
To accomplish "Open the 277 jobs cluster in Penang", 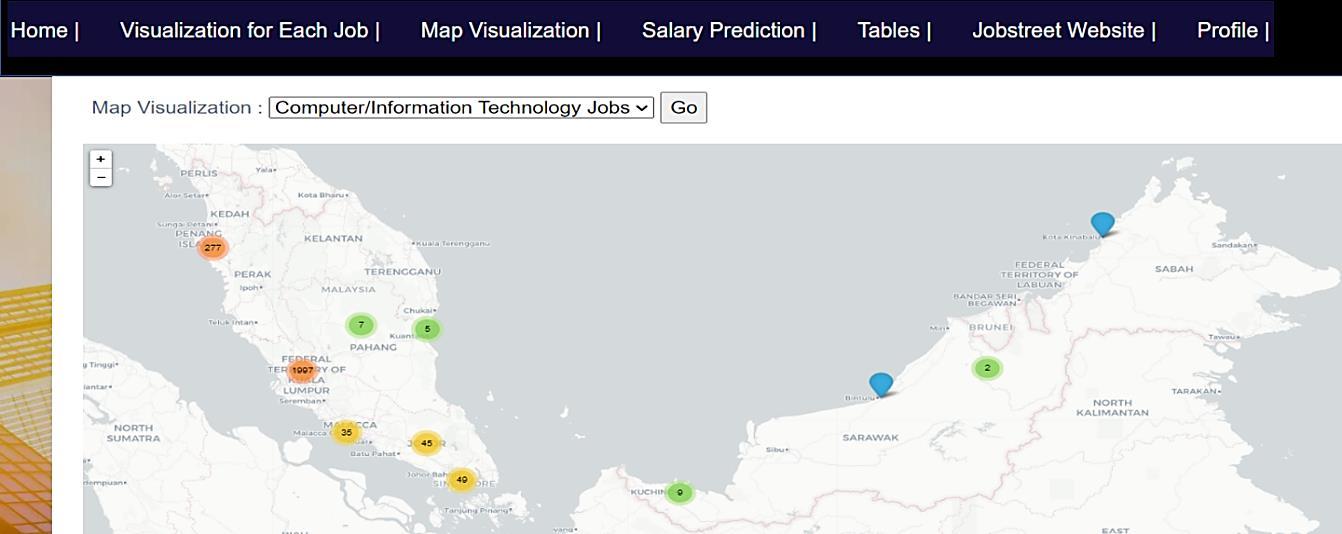I will [212, 247].
